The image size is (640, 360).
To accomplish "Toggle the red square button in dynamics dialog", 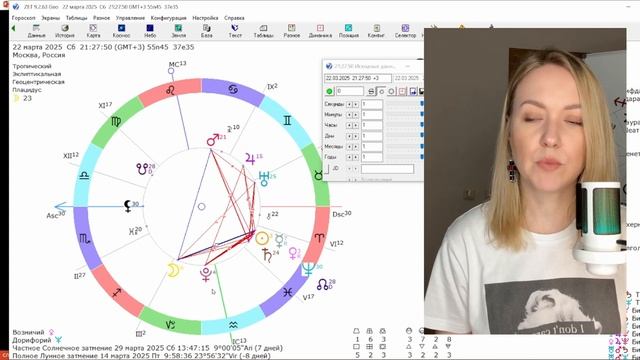I will coord(402,91).
